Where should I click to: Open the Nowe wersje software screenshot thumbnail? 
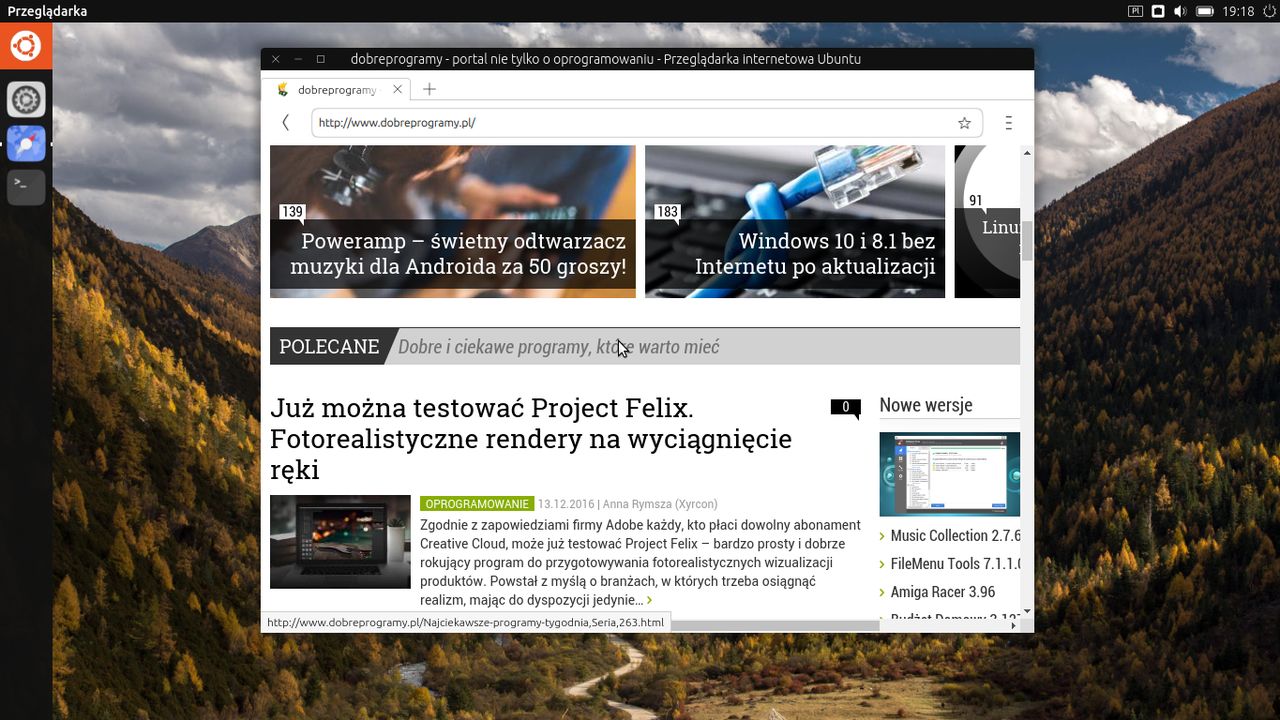[x=950, y=474]
